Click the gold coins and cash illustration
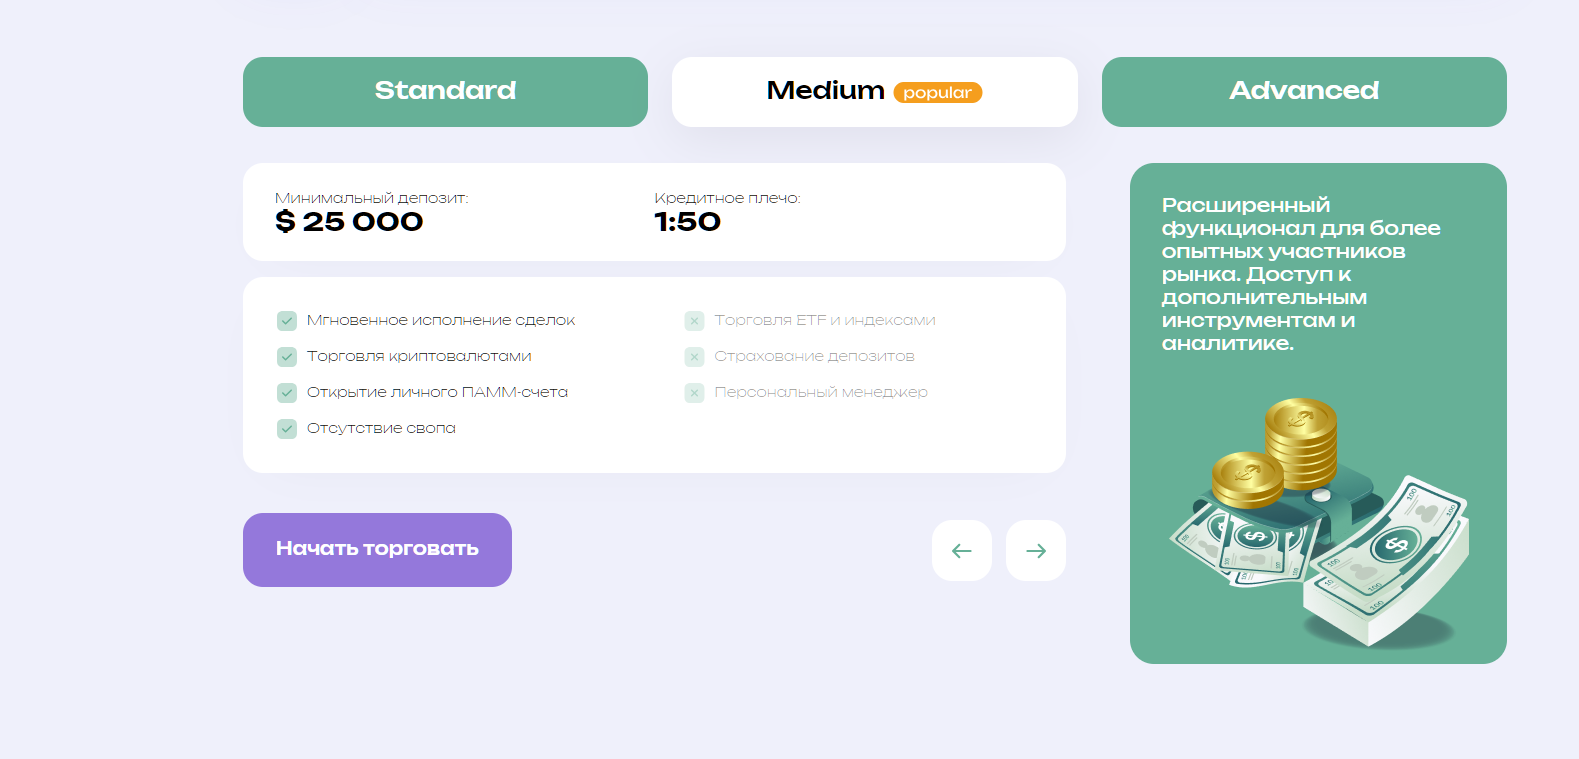 (1320, 520)
